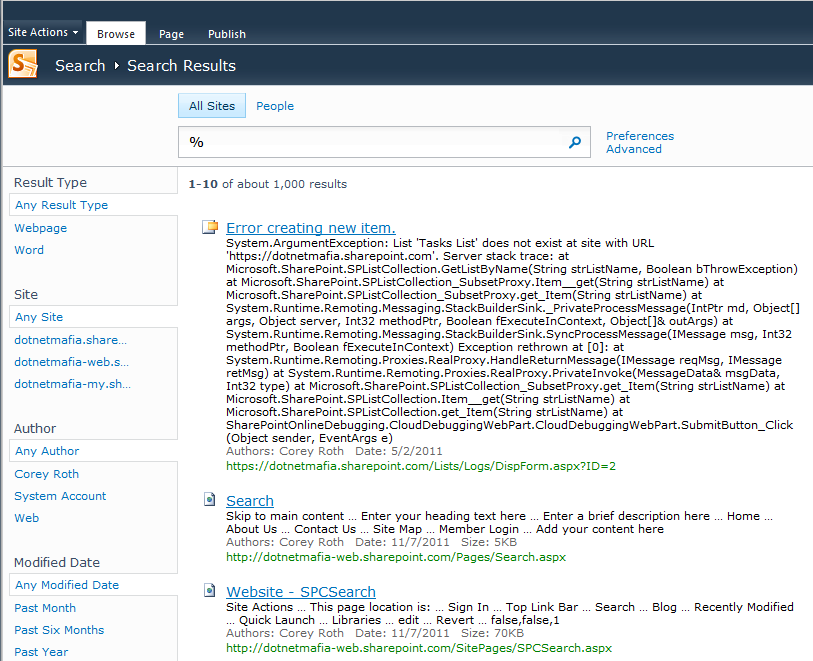
Task: Open the Advanced search link
Action: (x=634, y=149)
